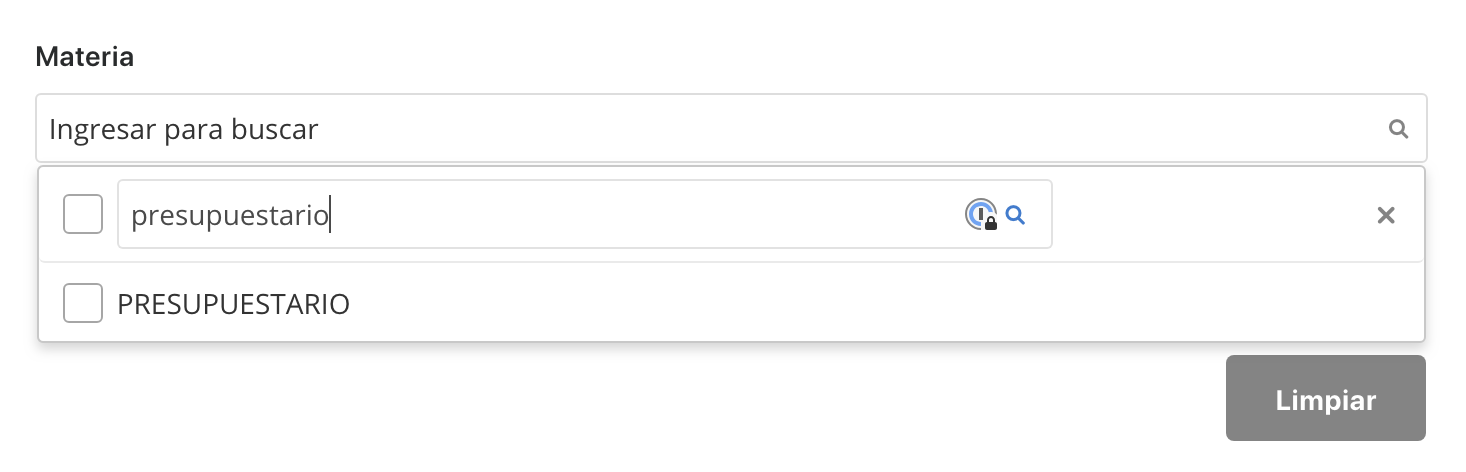Click into the 'presupuestario' filter input
1466x472 pixels.
(x=540, y=214)
